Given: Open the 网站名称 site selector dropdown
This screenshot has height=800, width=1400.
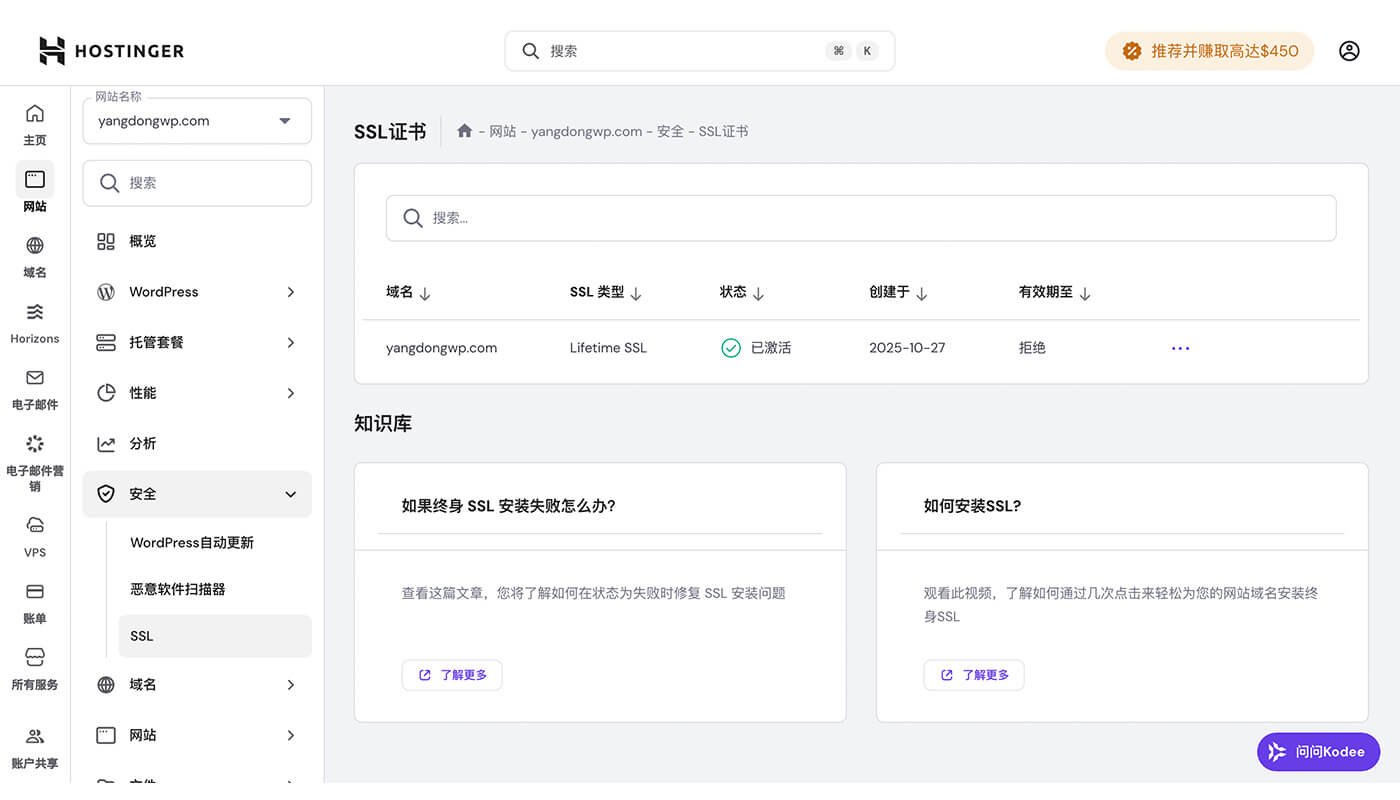Looking at the screenshot, I should [196, 120].
